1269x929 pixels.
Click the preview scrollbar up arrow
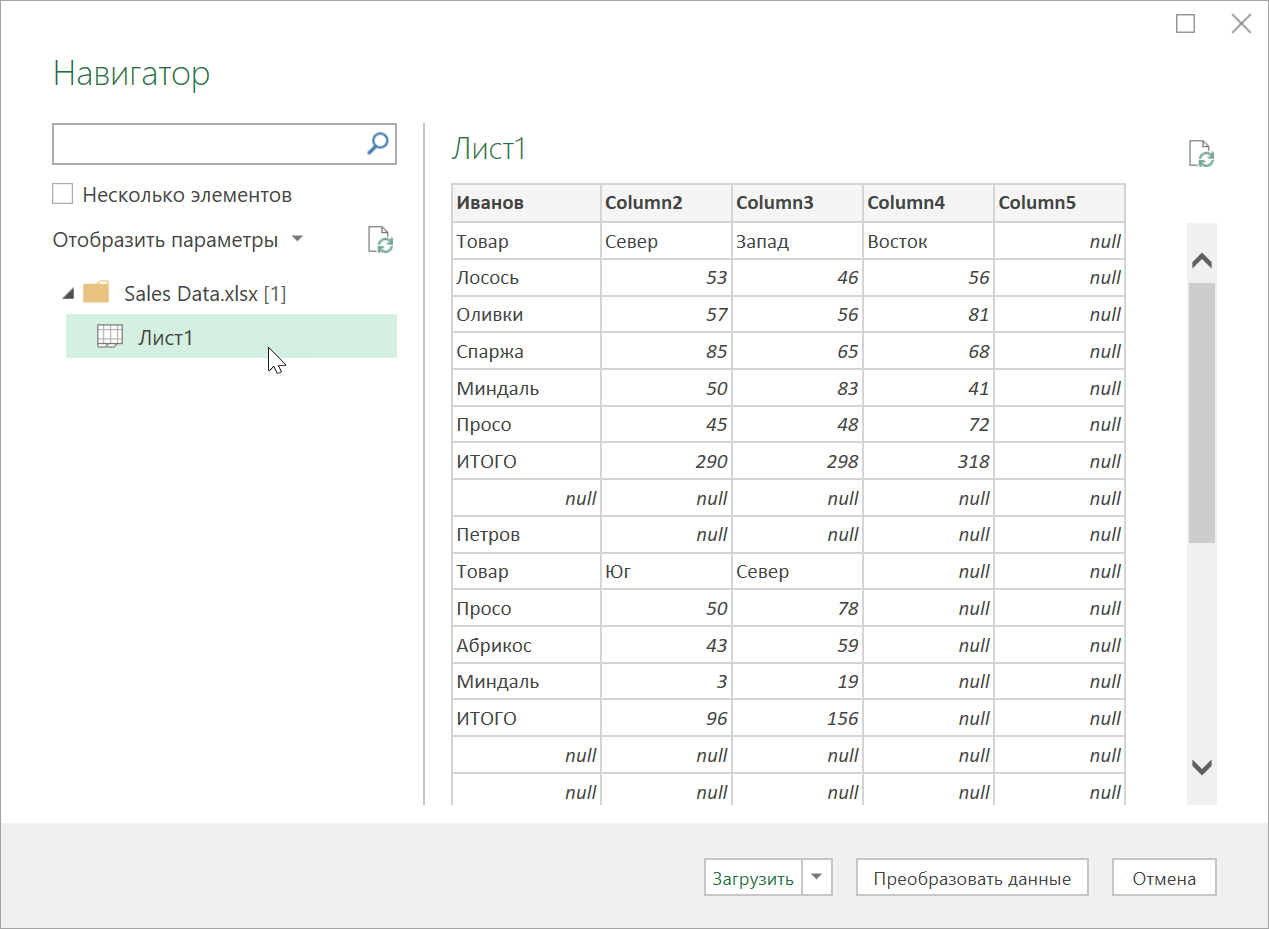click(1202, 261)
